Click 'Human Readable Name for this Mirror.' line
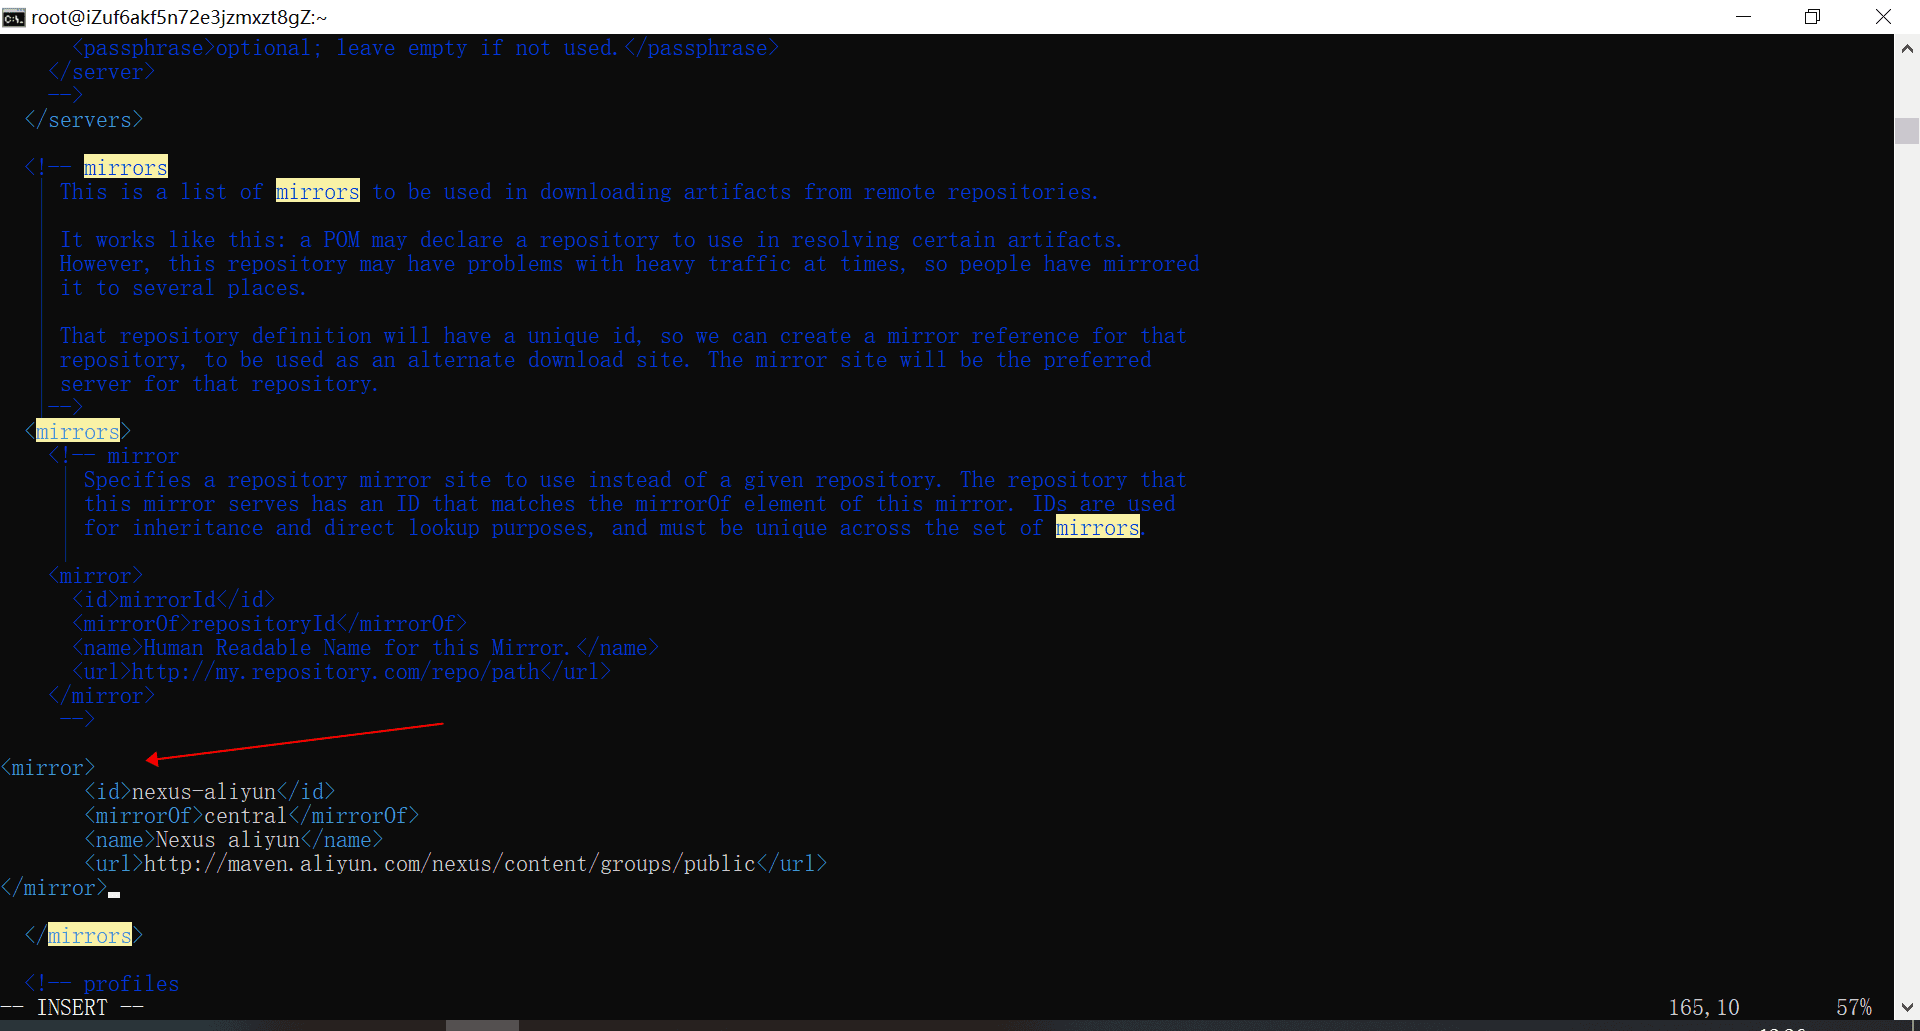The height and width of the screenshot is (1031, 1920). coord(366,648)
